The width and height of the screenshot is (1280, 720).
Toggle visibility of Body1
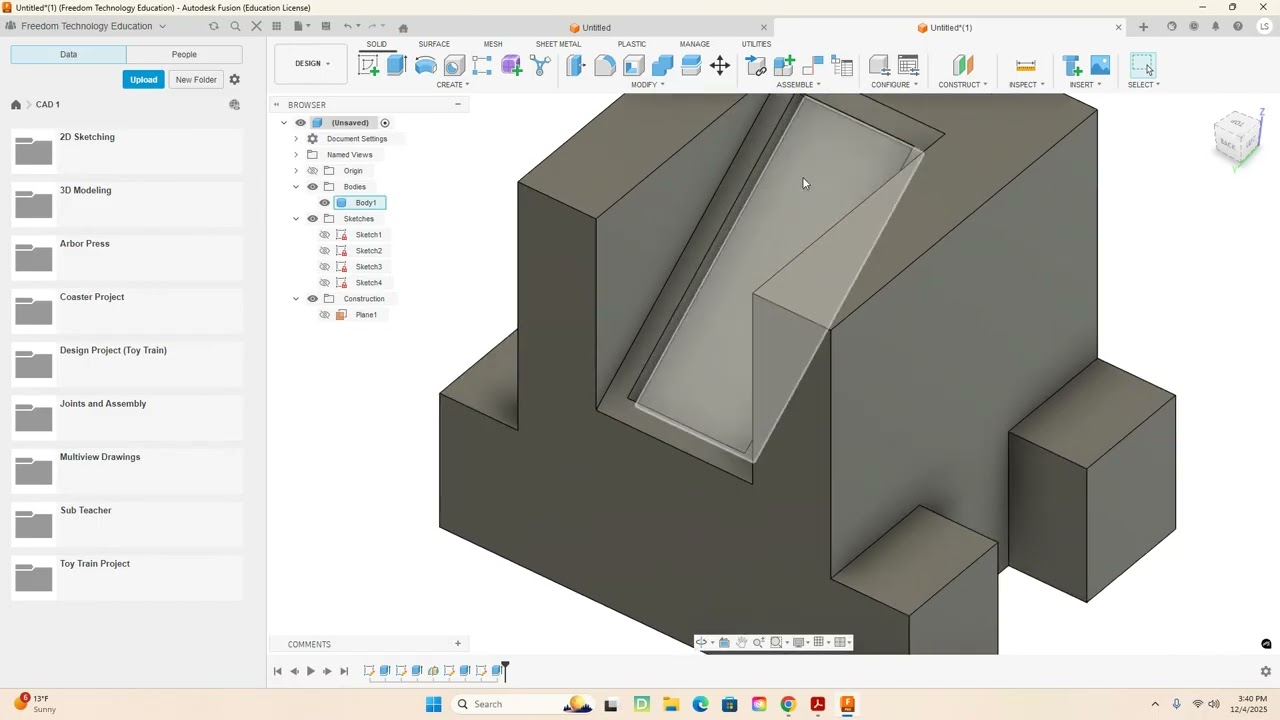click(x=324, y=203)
